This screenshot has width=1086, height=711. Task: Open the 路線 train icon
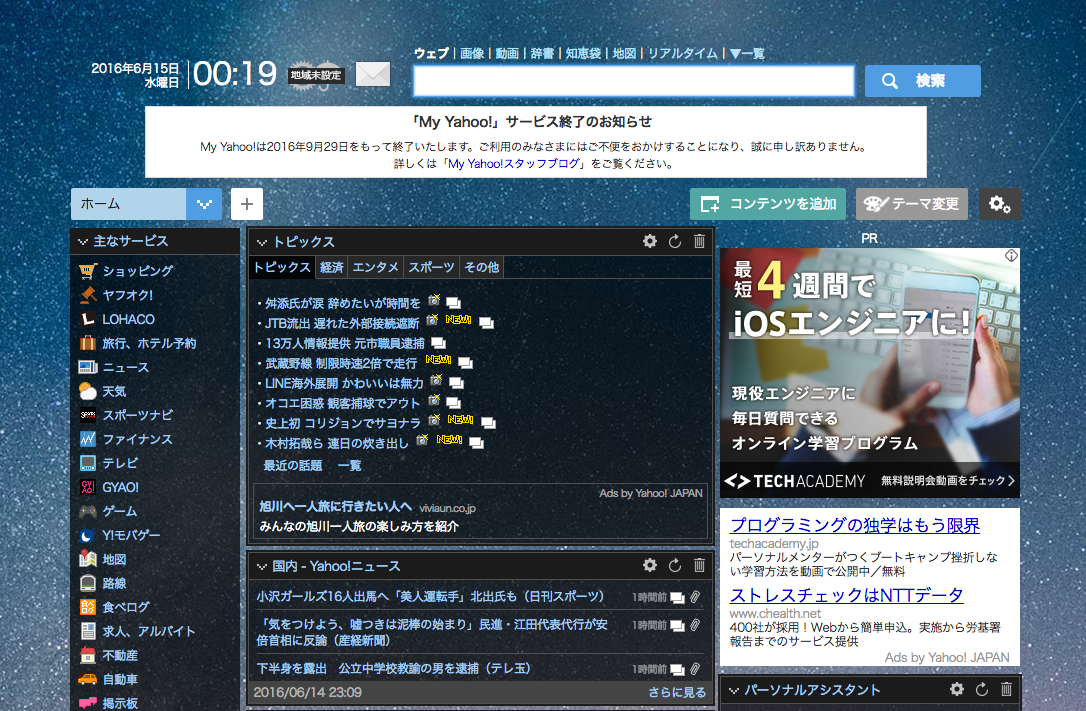click(x=87, y=583)
